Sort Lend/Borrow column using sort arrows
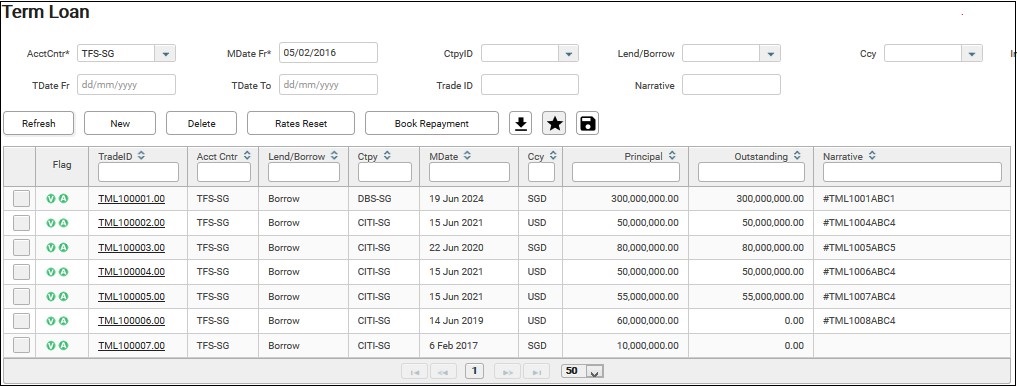Viewport: 1017px width, 387px height. click(334, 156)
